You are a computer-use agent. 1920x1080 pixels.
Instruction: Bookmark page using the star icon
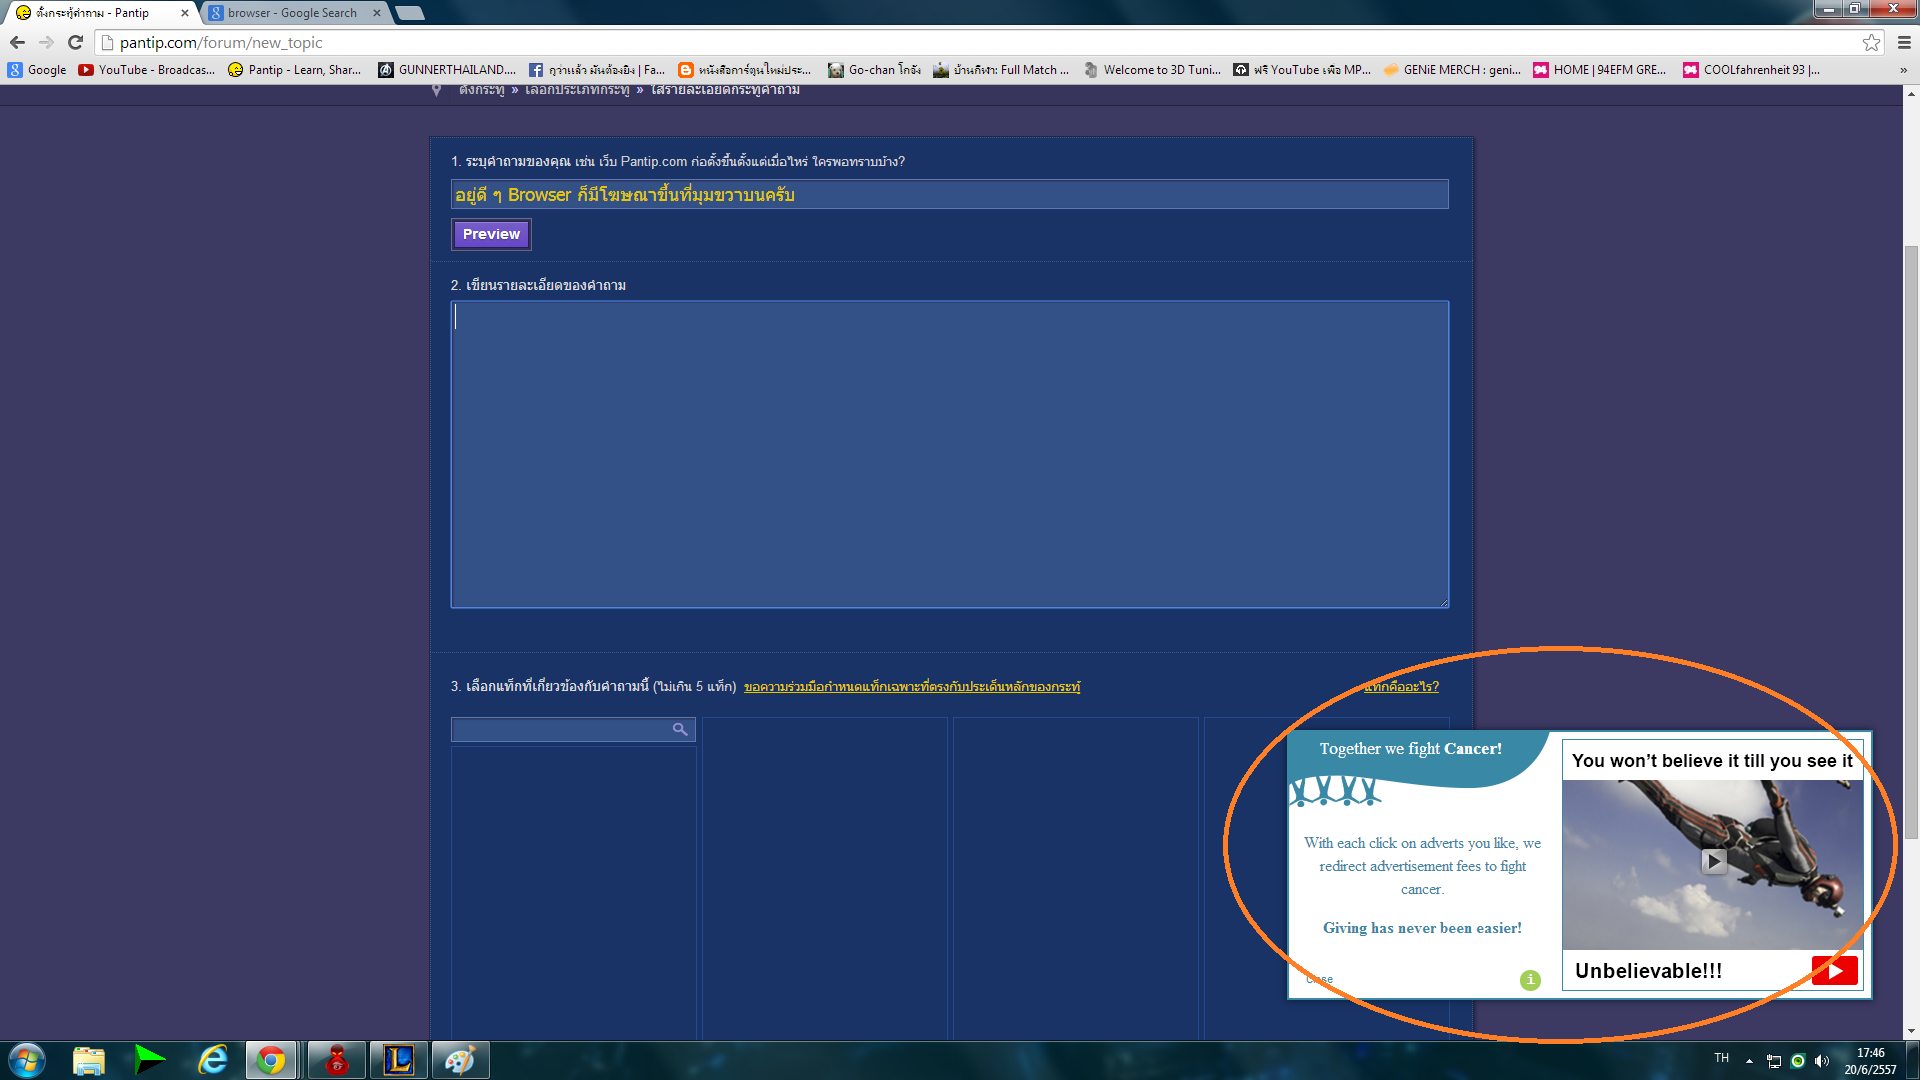[1871, 42]
